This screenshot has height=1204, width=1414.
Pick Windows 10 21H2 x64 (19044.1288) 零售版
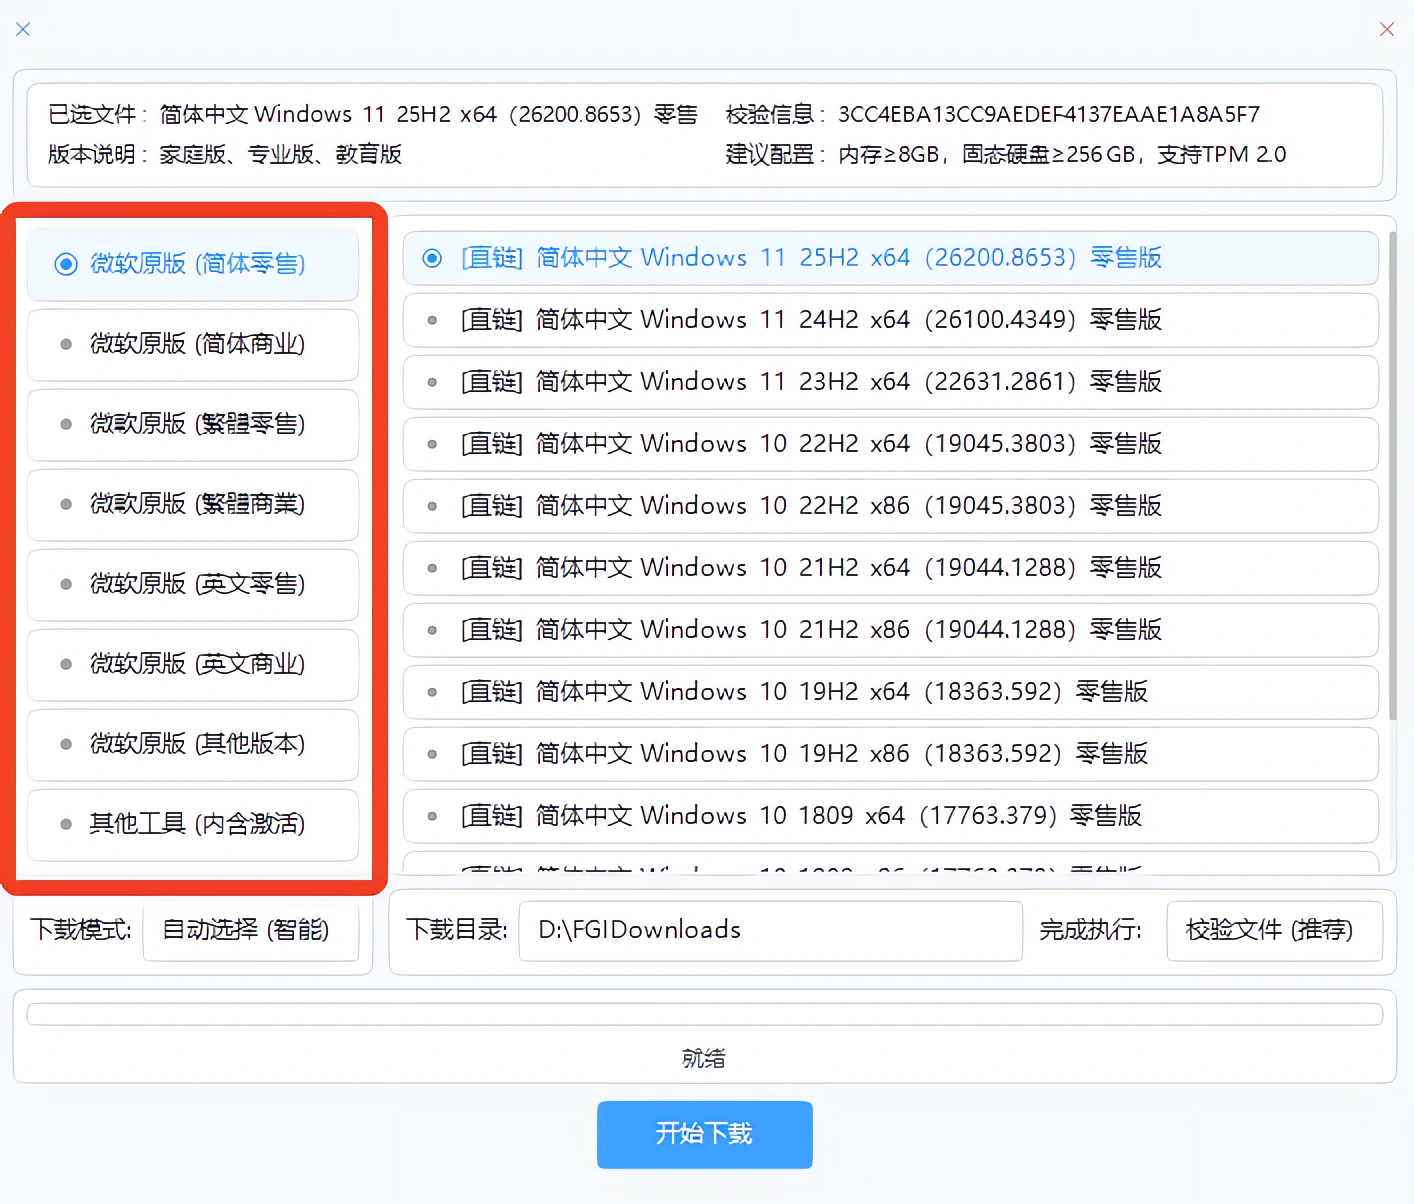(x=891, y=568)
